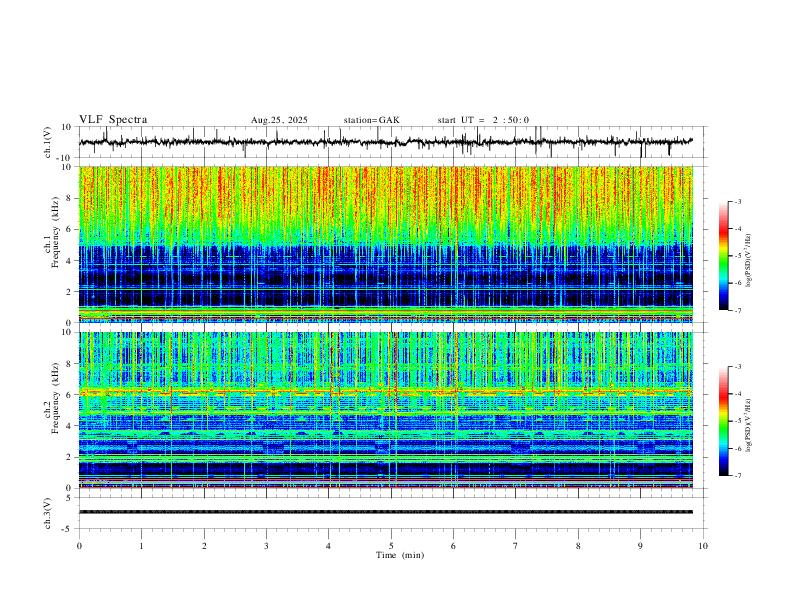Viewport: 792px width, 612px height.
Task: Click the ch.2 spectrogram color scale bar
Action: click(723, 421)
